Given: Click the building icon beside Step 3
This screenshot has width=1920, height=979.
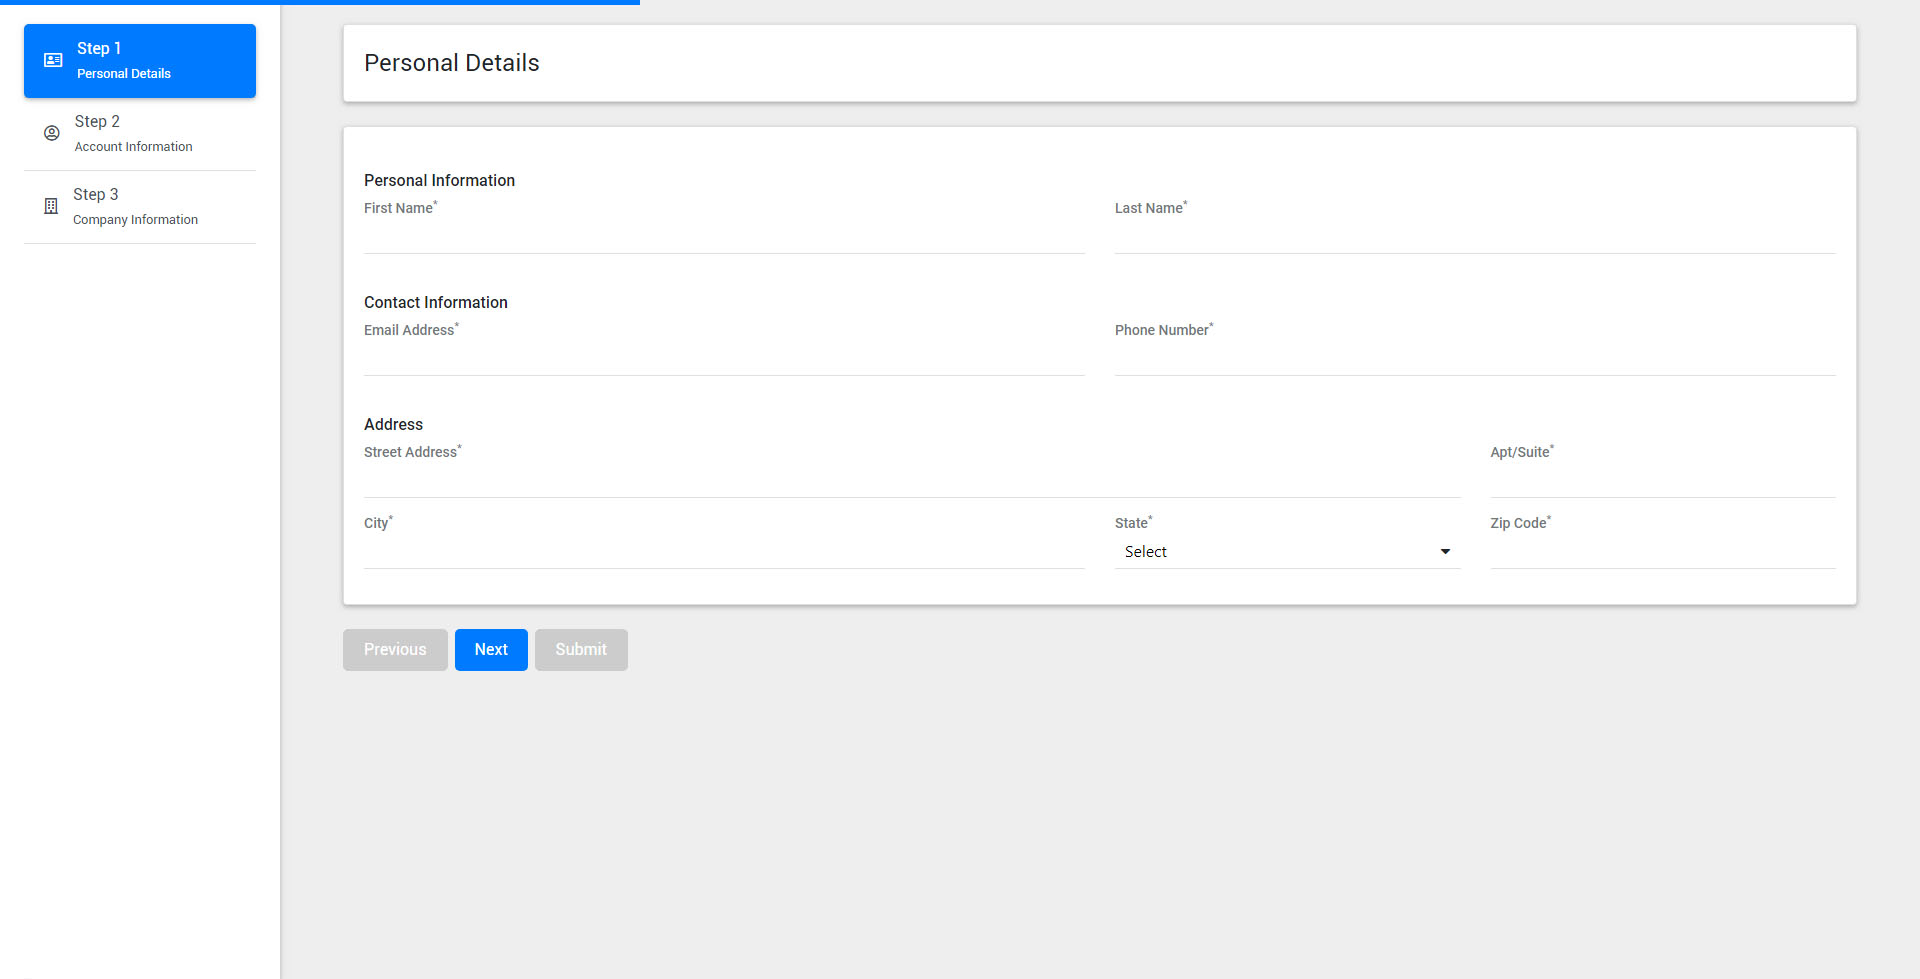Looking at the screenshot, I should 51,206.
